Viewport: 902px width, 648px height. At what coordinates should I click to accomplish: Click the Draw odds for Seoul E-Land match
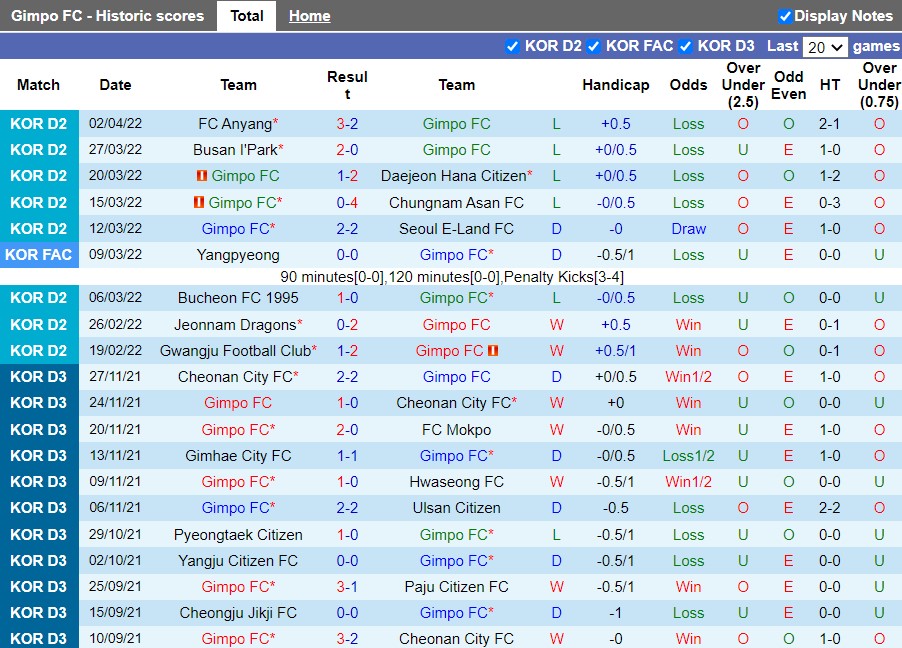688,228
